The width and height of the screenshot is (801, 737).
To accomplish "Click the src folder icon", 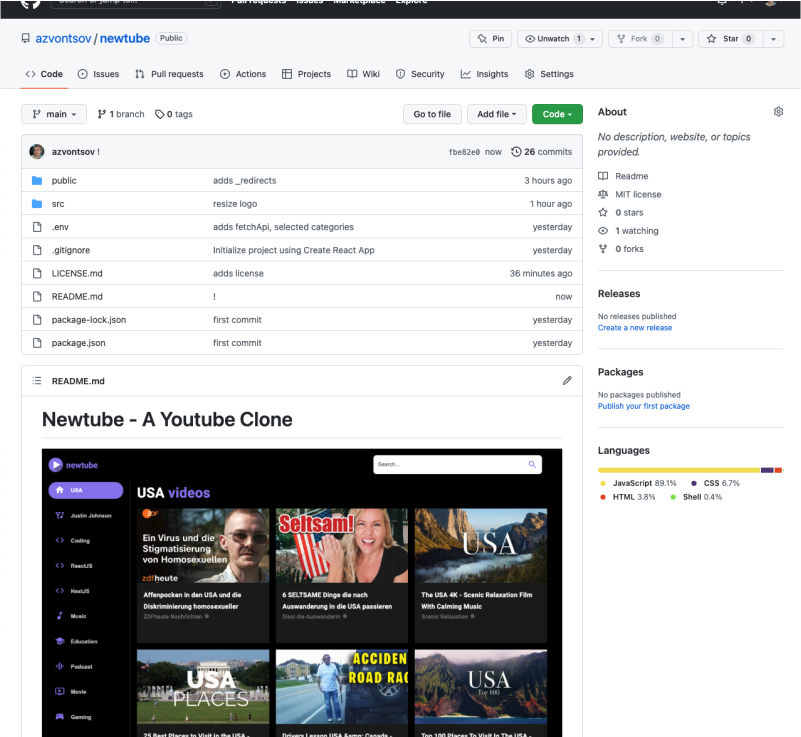I will (x=37, y=204).
